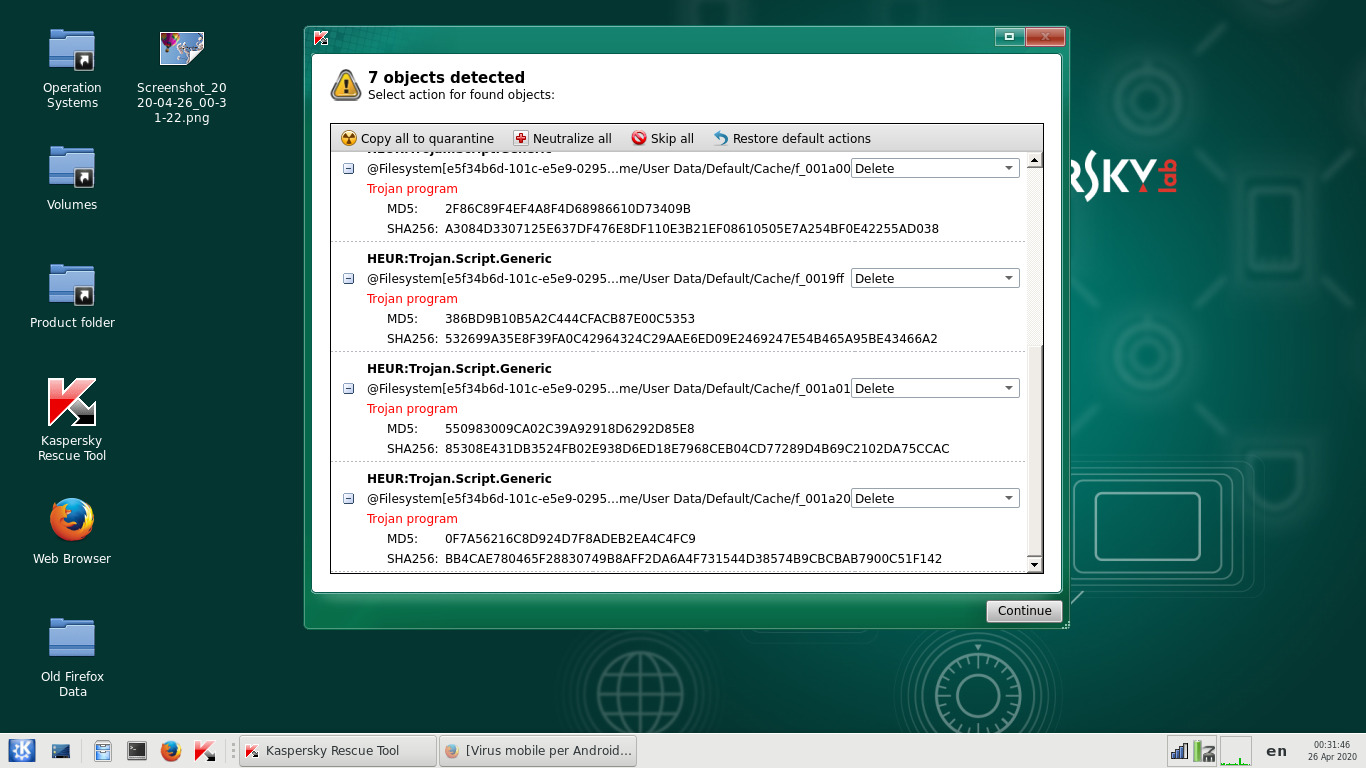
Task: Click the SHA256 value starting 532699A3
Action: (691, 339)
